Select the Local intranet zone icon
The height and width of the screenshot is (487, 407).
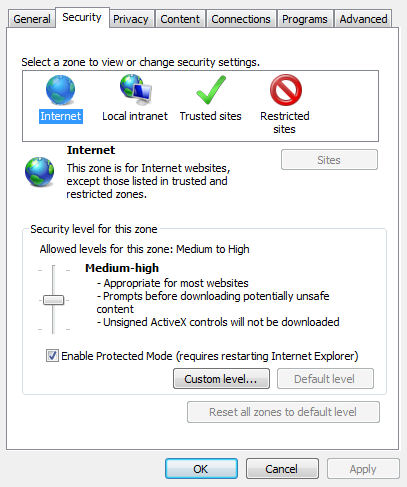click(x=135, y=88)
